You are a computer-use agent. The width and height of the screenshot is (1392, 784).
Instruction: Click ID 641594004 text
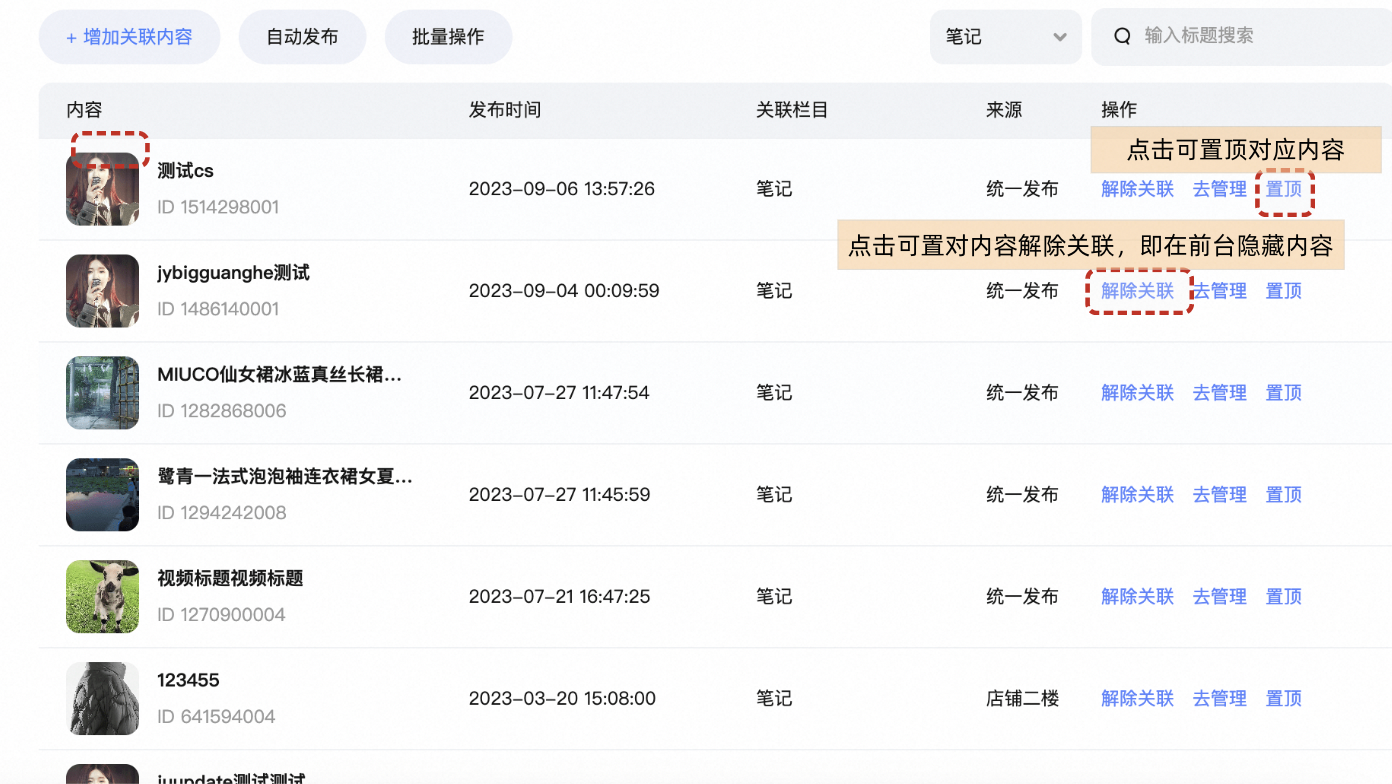pos(216,718)
